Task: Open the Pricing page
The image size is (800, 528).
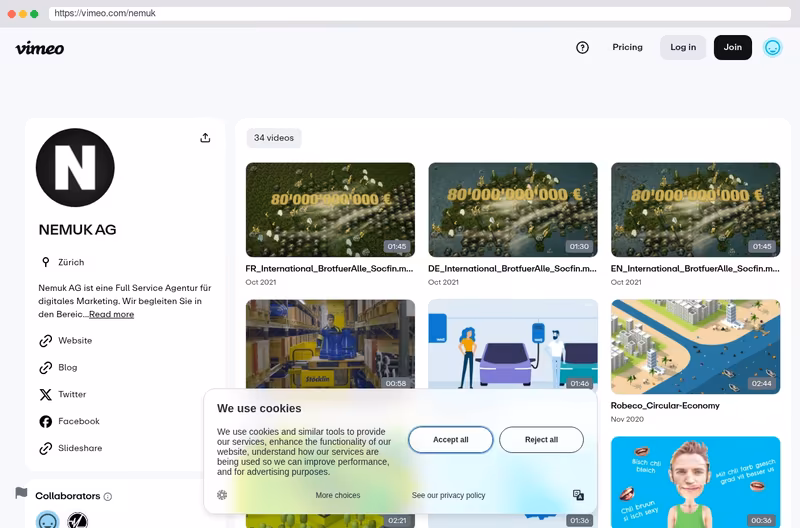Action: tap(627, 47)
